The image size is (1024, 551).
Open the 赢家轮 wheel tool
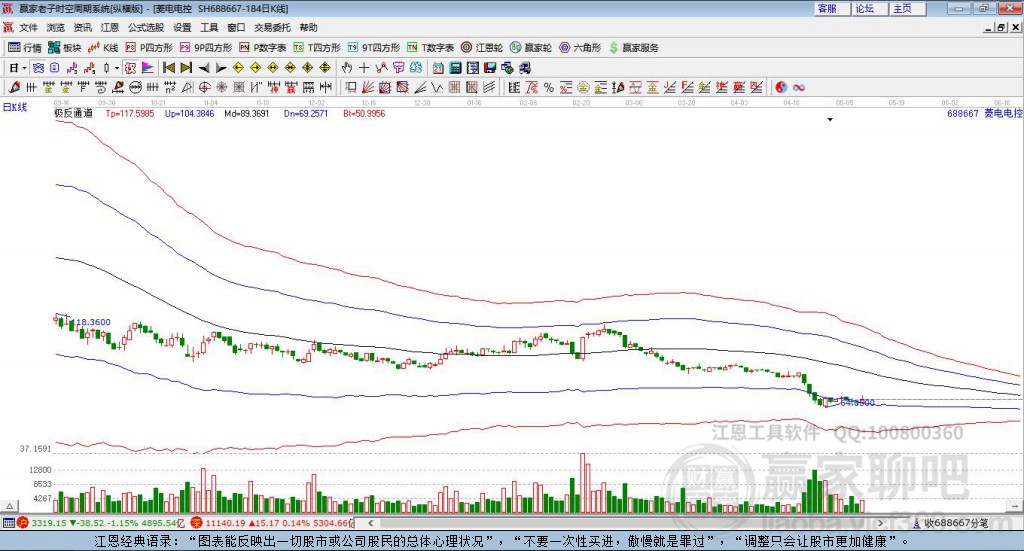click(531, 48)
